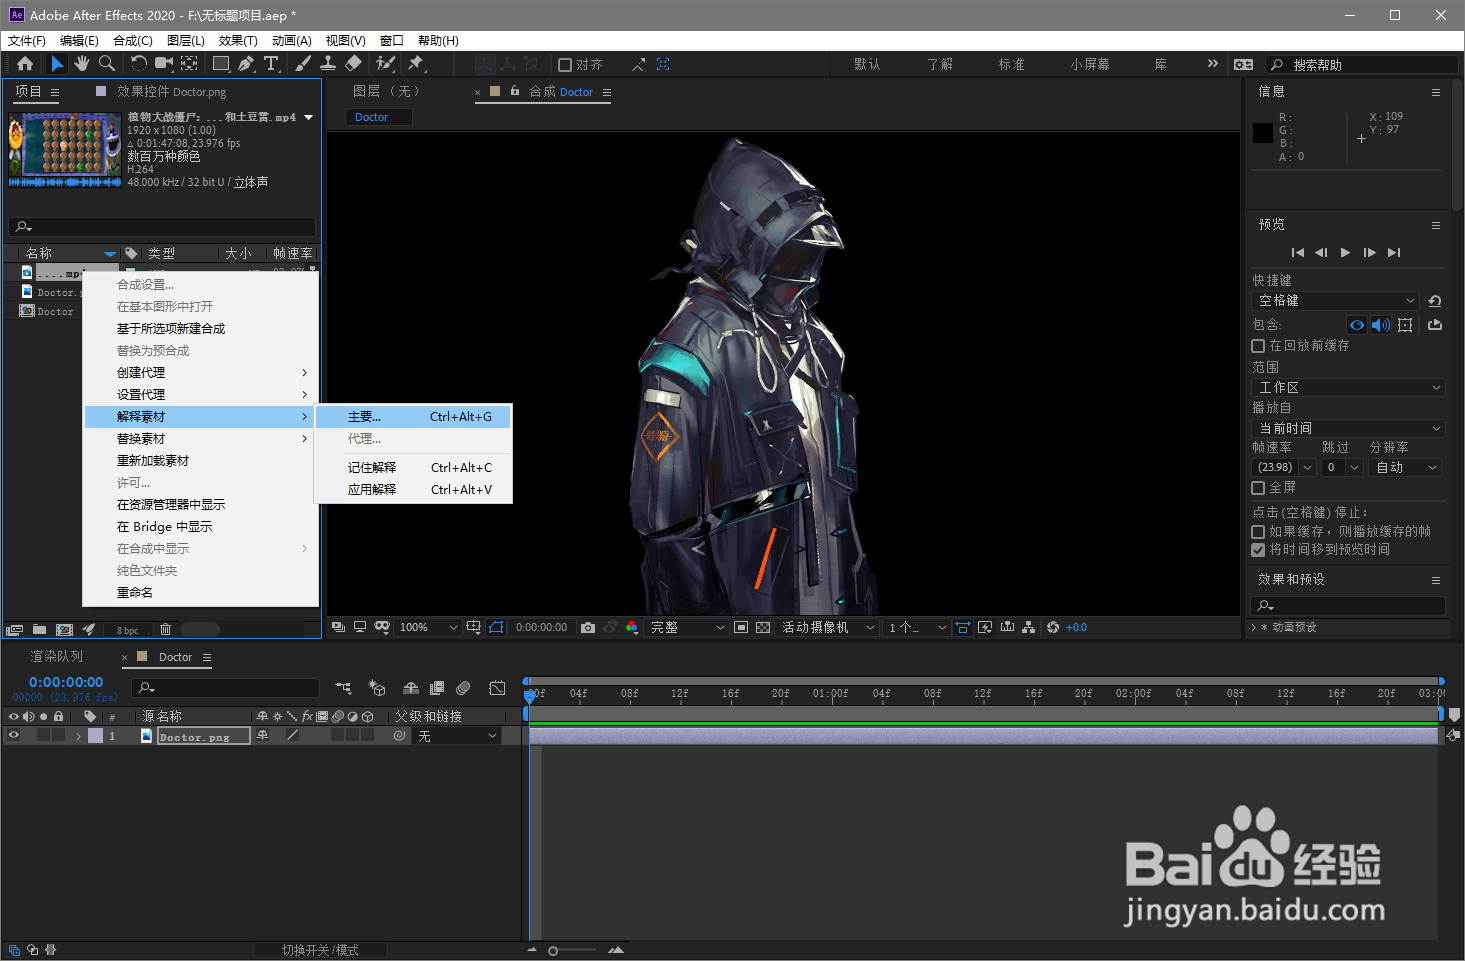Switch to the Render Queue tab
1465x961 pixels.
pos(57,657)
